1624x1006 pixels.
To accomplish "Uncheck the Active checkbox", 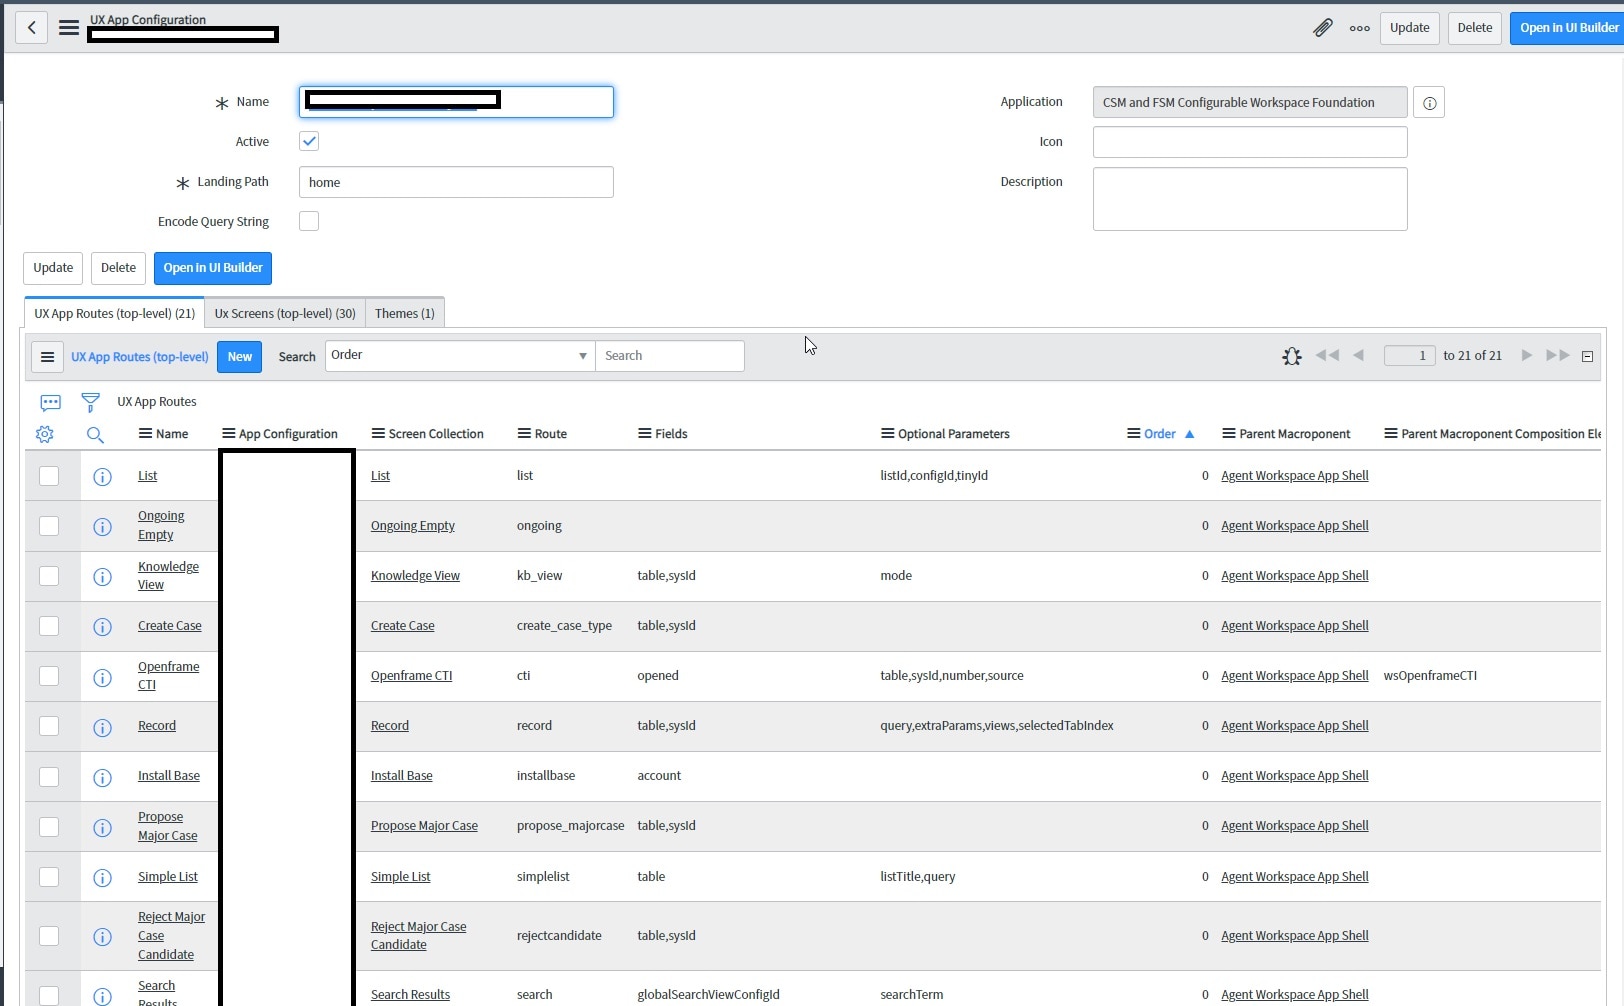I will coord(309,142).
